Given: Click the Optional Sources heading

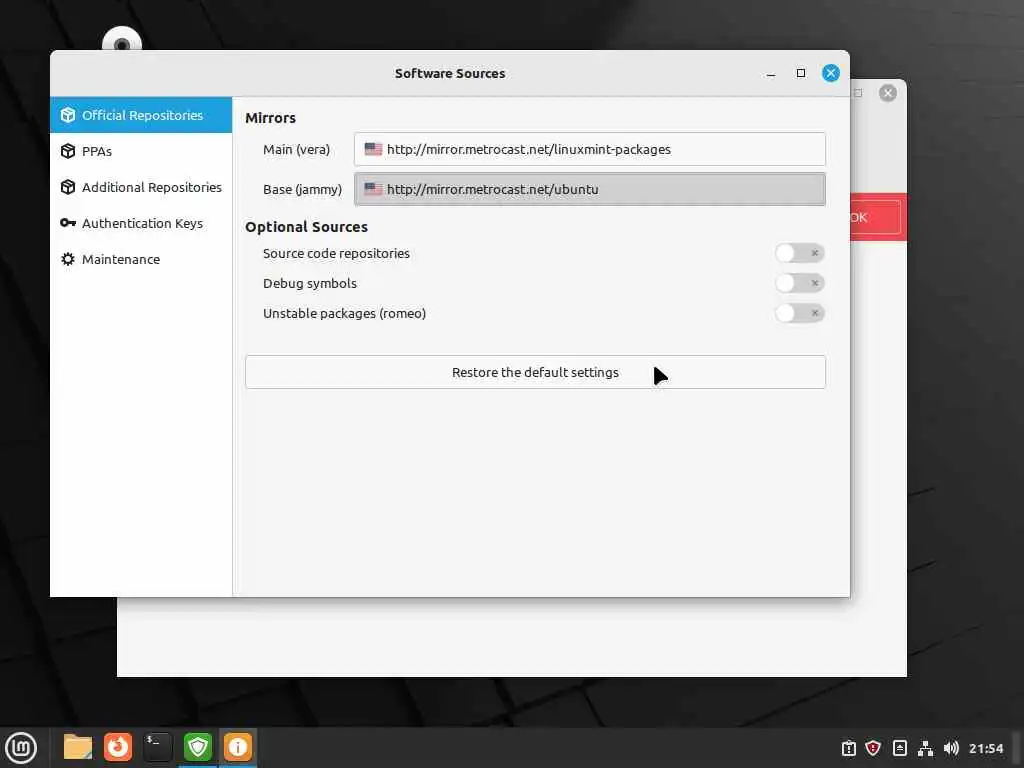Looking at the screenshot, I should point(306,227).
